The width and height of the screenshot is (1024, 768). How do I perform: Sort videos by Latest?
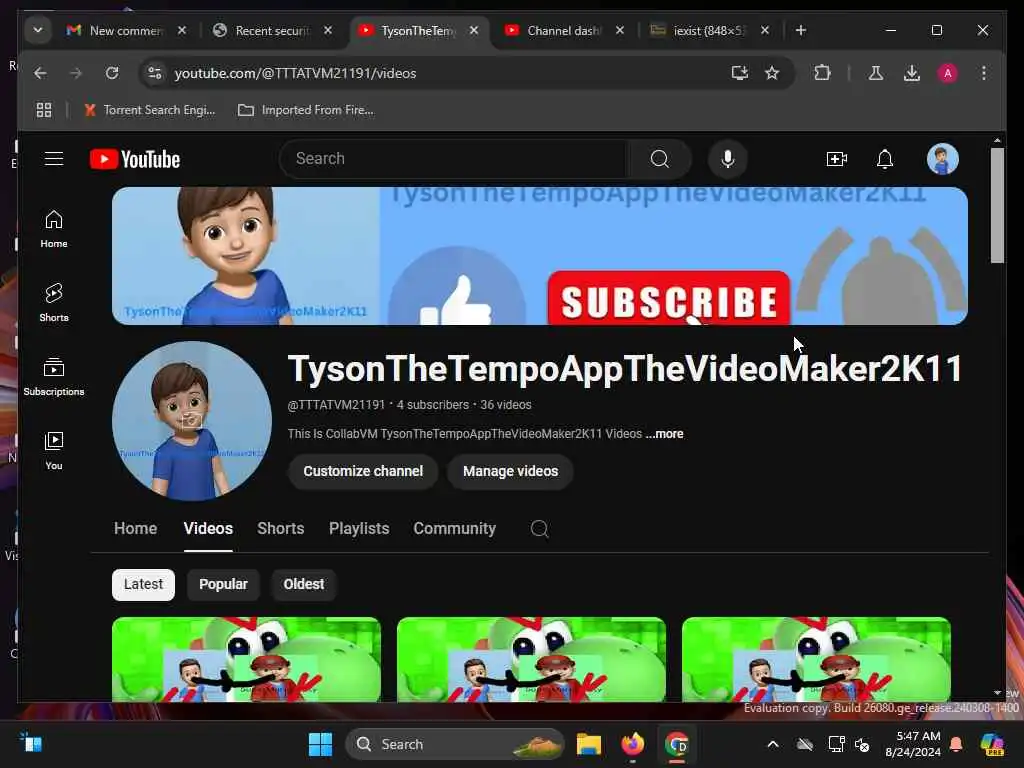pyautogui.click(x=143, y=584)
